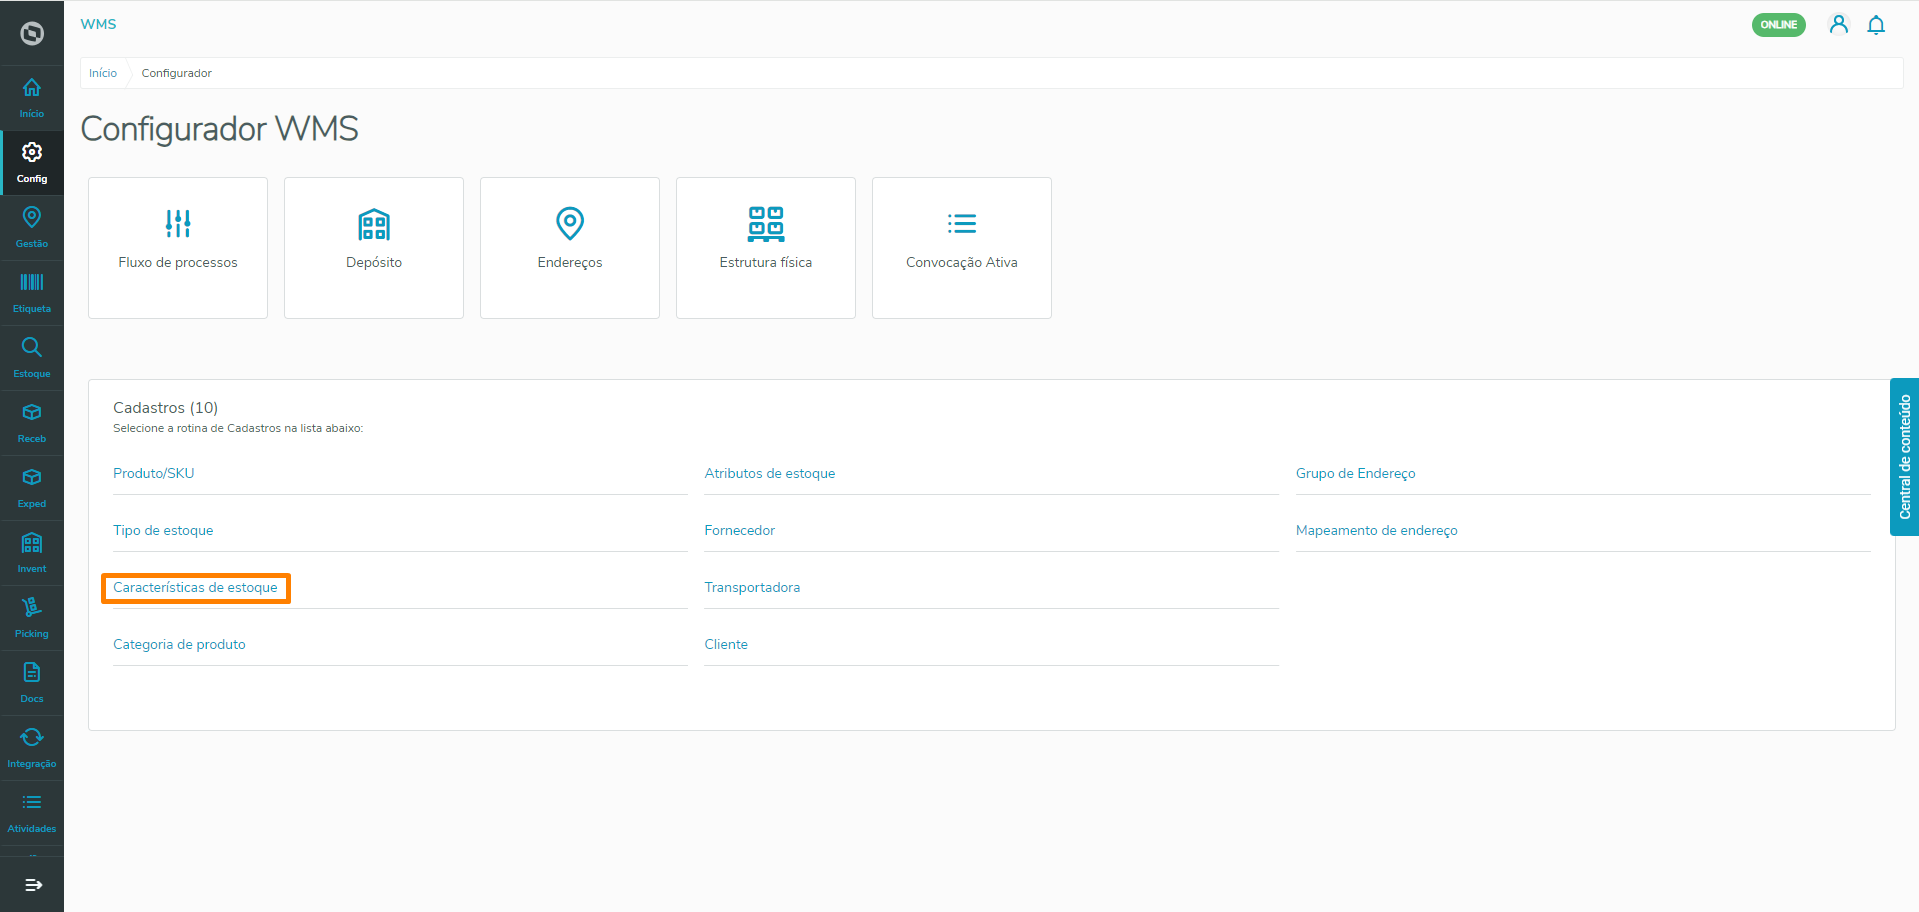Click the TOTVS logo icon in sidebar
The image size is (1919, 912).
click(x=32, y=33)
